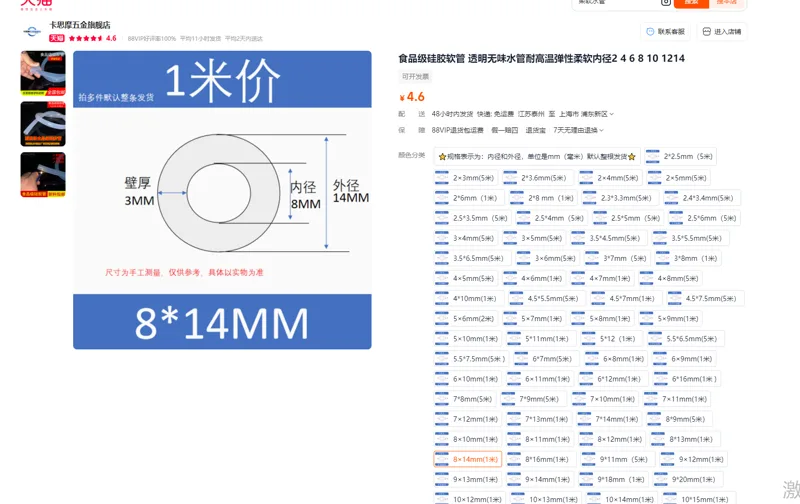Screen dimensions: 800x504
Task: Click the shop avatar logo beside 卡思摩五金旗舰店
Action: point(32,32)
